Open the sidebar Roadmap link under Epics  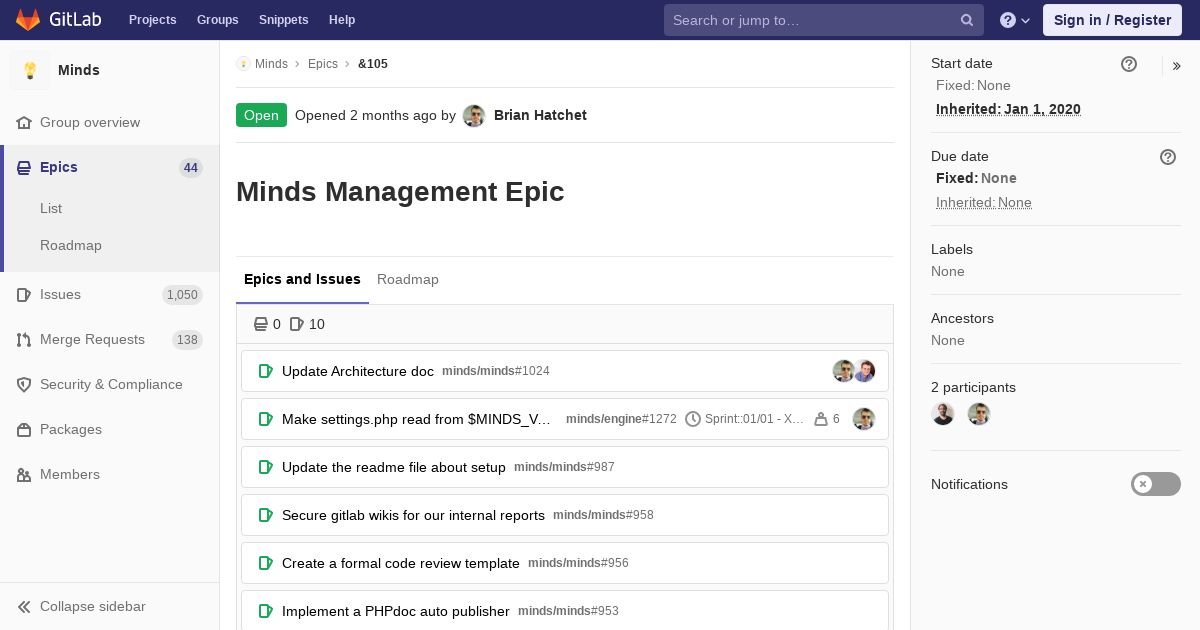tap(71, 246)
